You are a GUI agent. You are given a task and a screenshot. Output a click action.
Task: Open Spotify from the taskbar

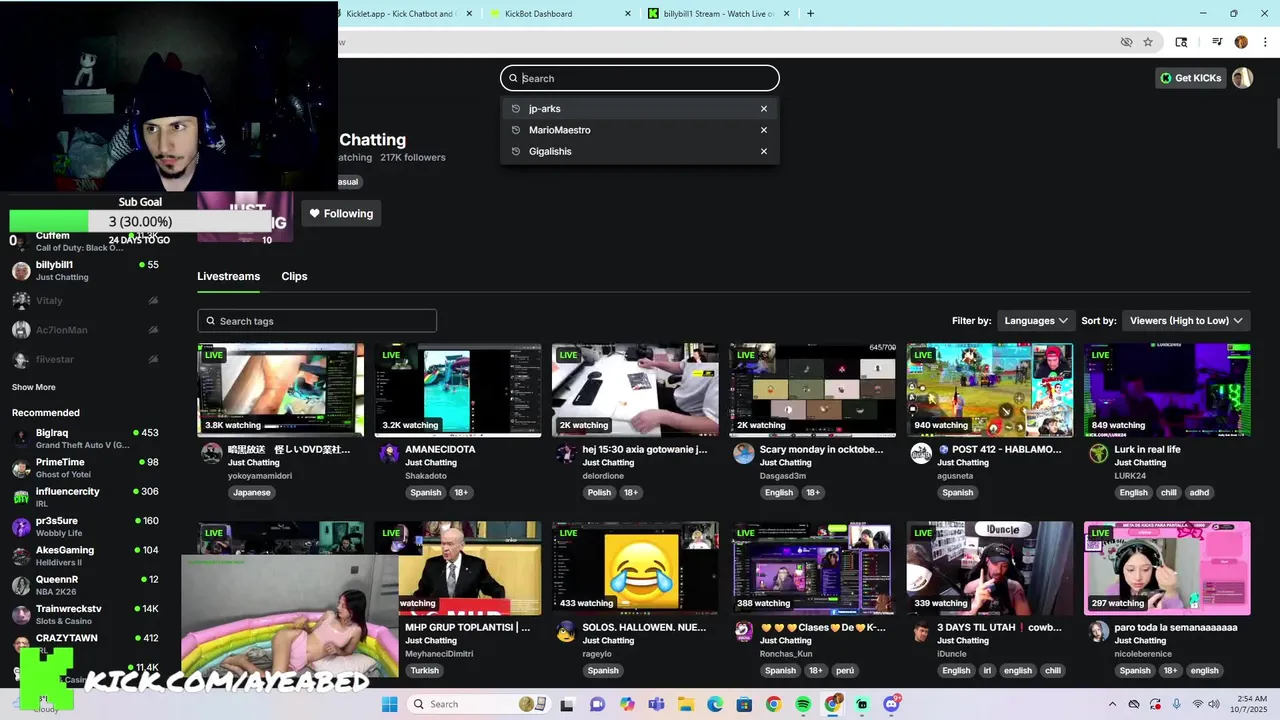pyautogui.click(x=803, y=704)
